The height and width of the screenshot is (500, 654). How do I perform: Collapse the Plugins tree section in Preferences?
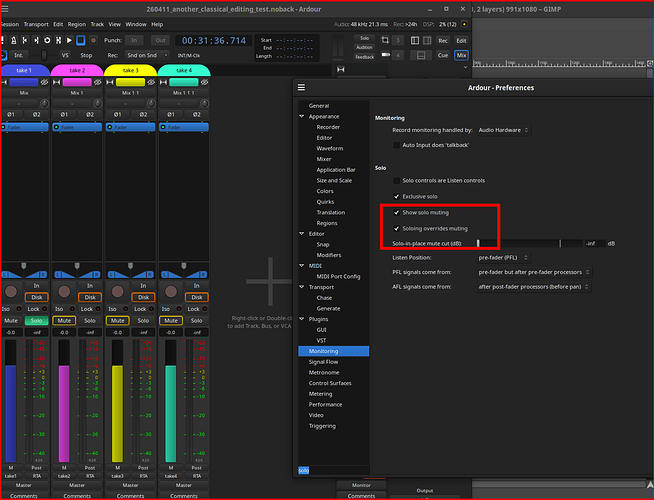point(302,319)
